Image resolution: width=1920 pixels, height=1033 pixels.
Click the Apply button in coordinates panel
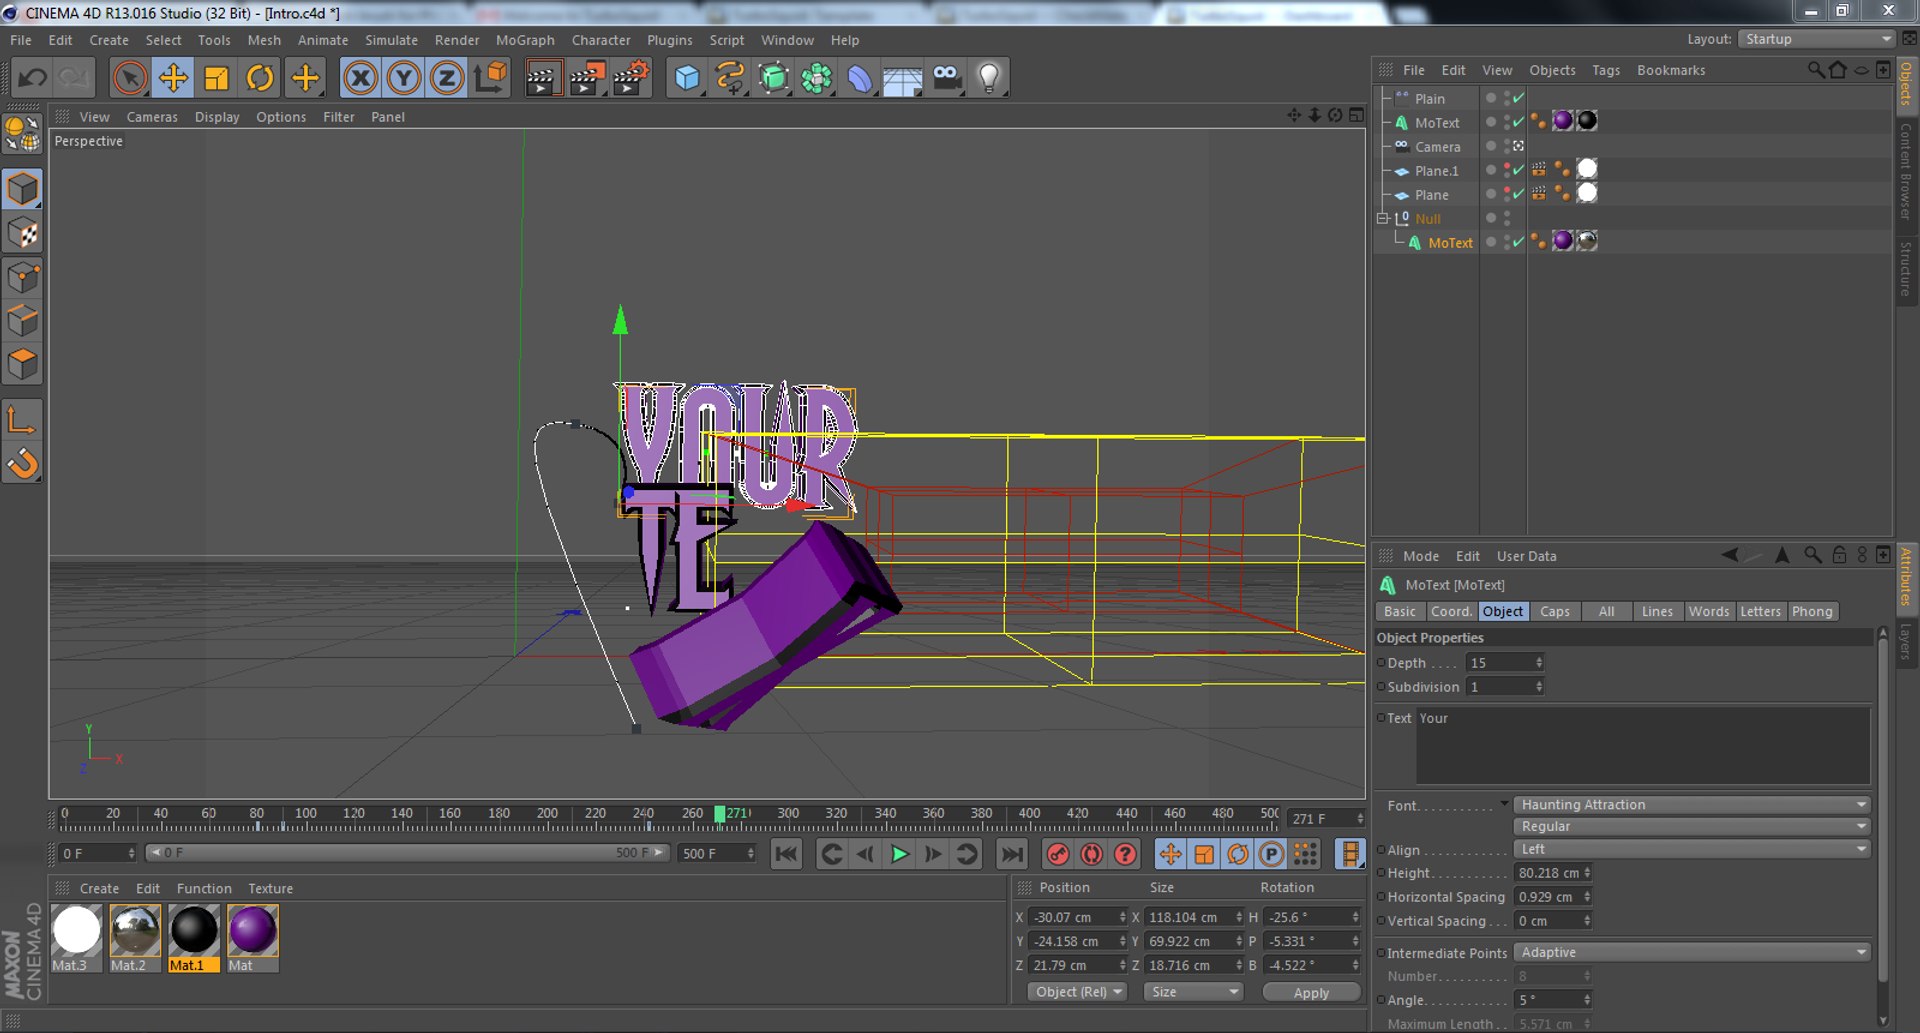tap(1311, 992)
